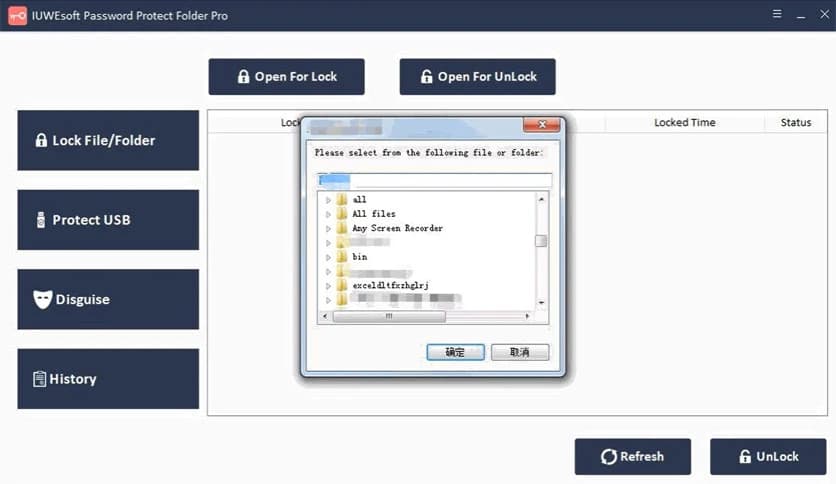The width and height of the screenshot is (836, 484).
Task: Click the UnLock button at bottom right
Action: pyautogui.click(x=768, y=456)
